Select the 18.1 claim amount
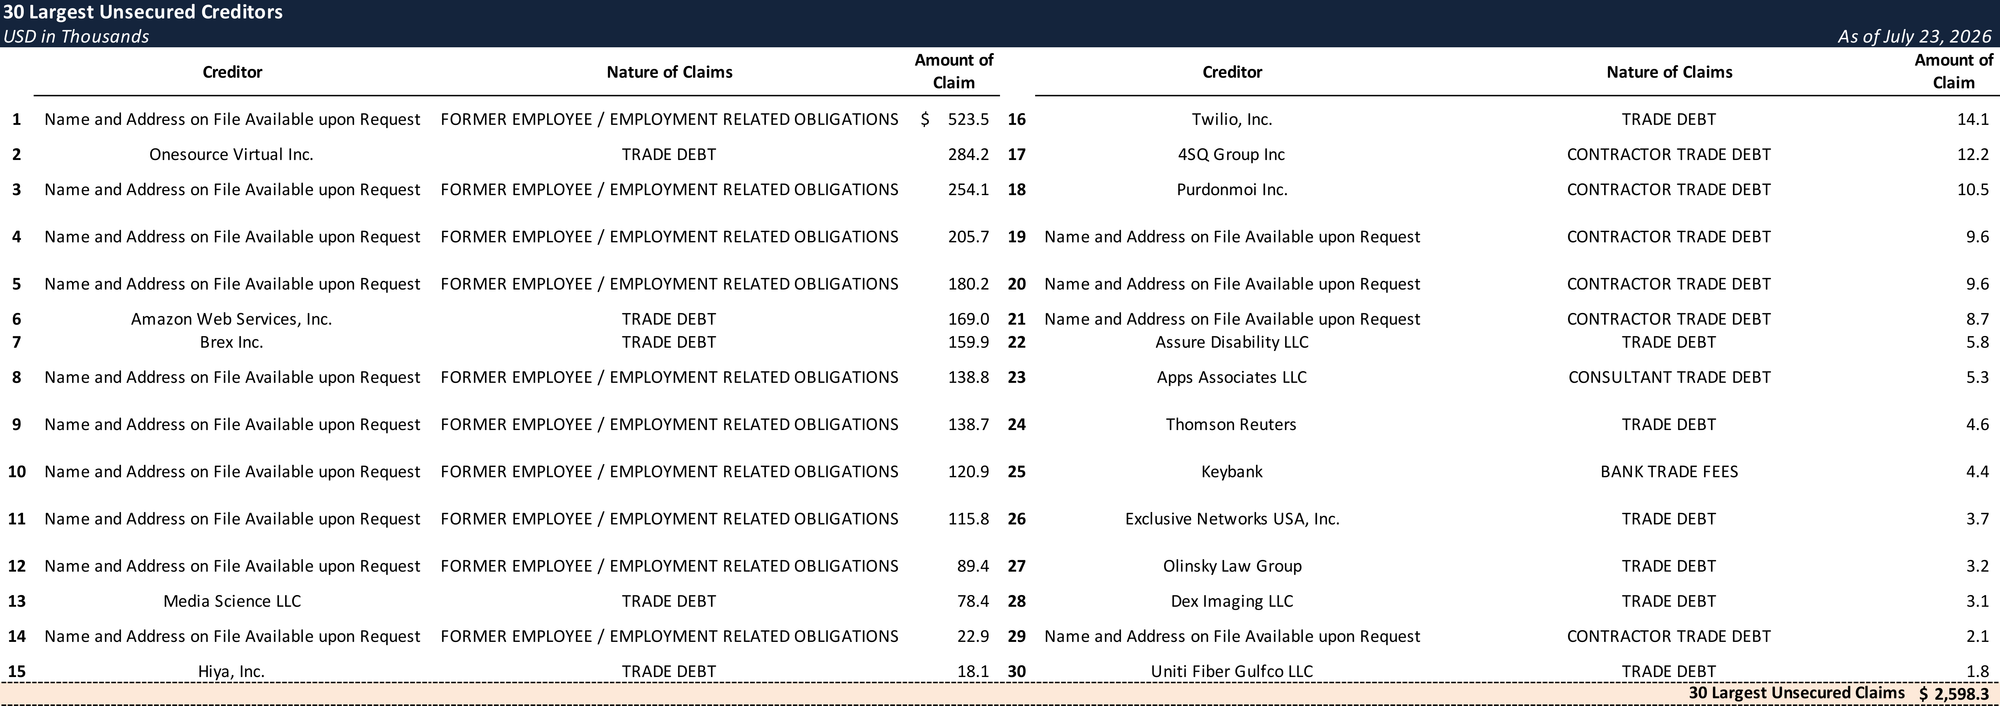2000x706 pixels. (973, 671)
